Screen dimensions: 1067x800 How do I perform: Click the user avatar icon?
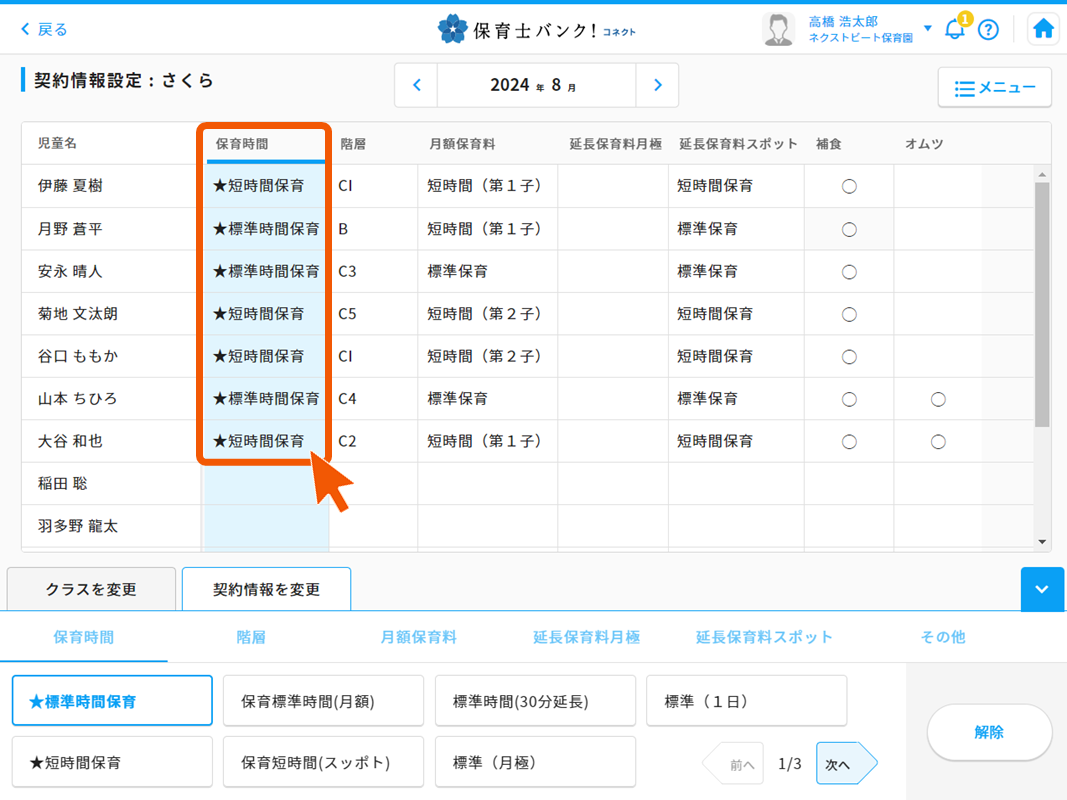778,29
